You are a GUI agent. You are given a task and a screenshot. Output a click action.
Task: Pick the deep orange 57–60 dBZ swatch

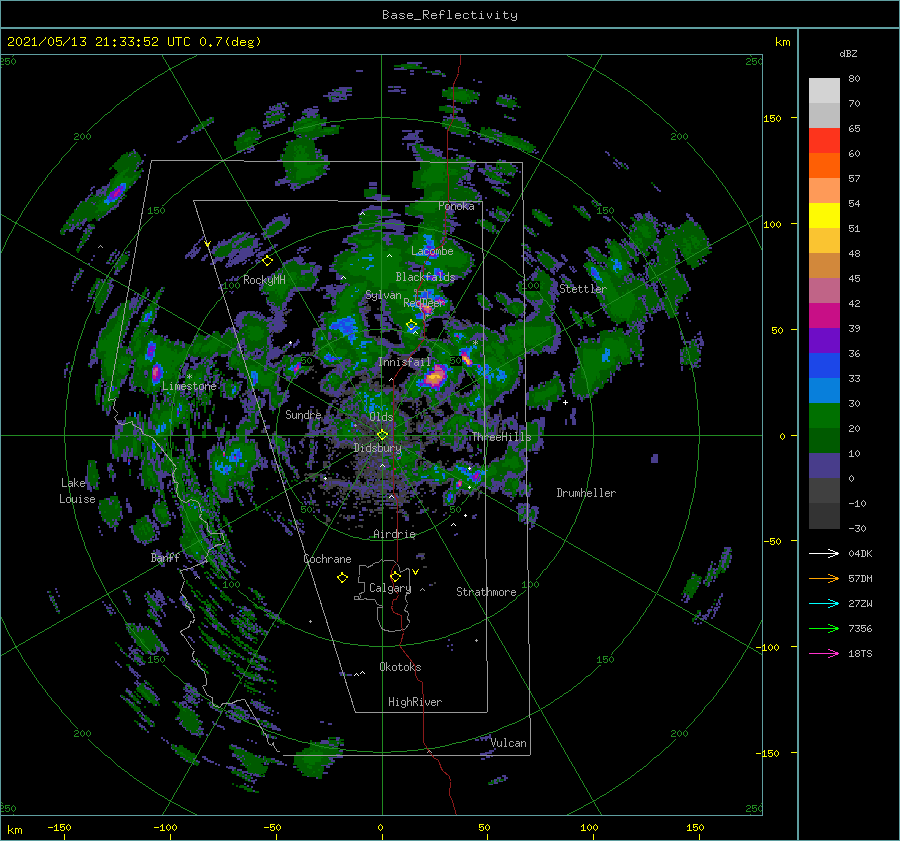824,166
